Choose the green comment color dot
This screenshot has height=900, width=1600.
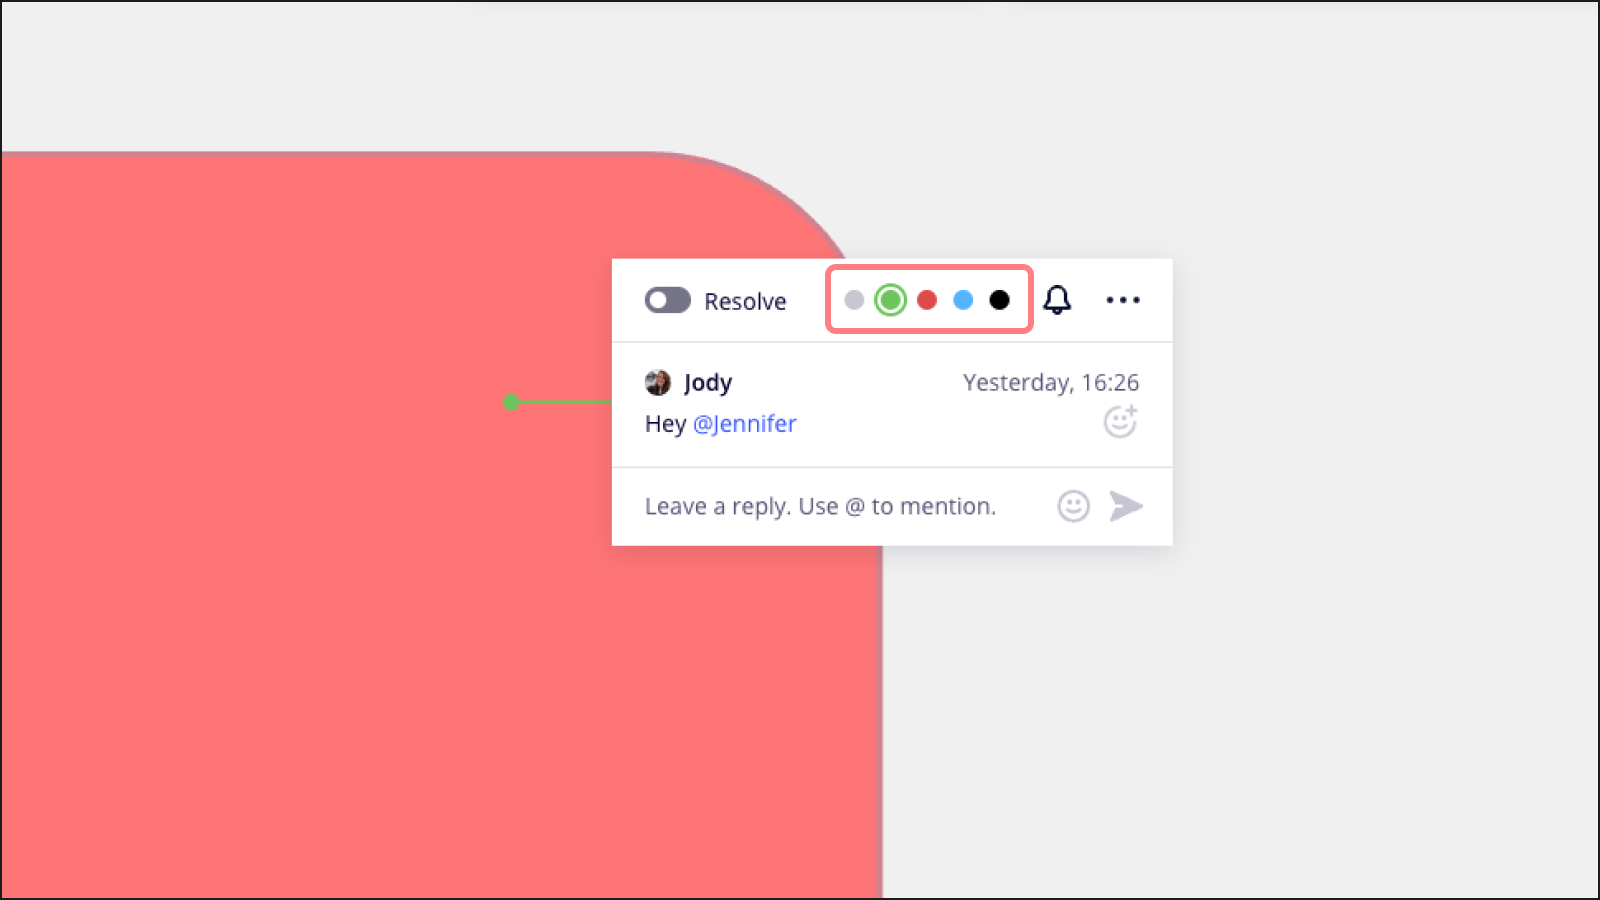coord(890,300)
